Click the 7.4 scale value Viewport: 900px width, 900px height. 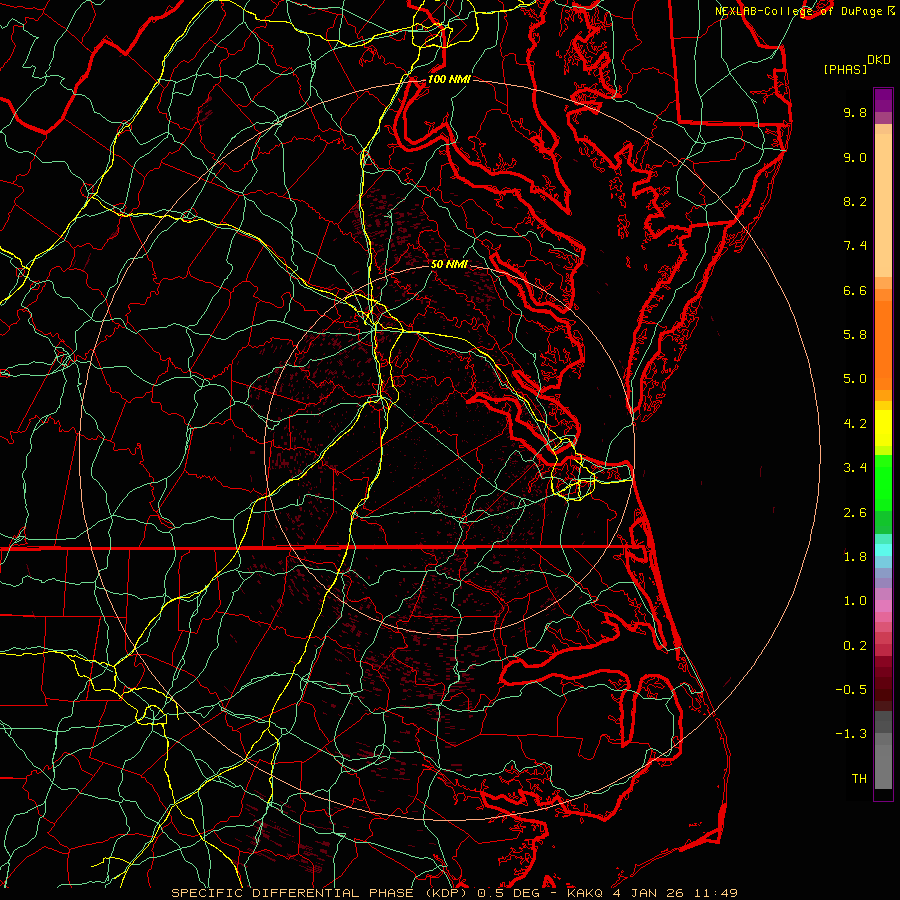click(855, 246)
